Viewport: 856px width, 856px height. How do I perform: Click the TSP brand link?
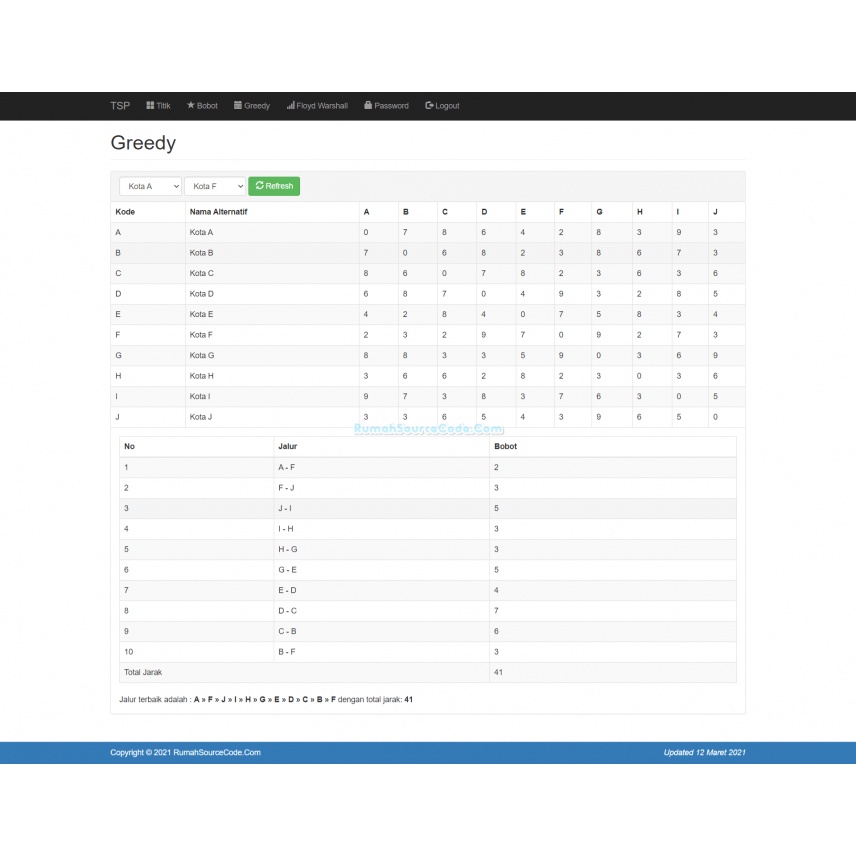(x=120, y=106)
